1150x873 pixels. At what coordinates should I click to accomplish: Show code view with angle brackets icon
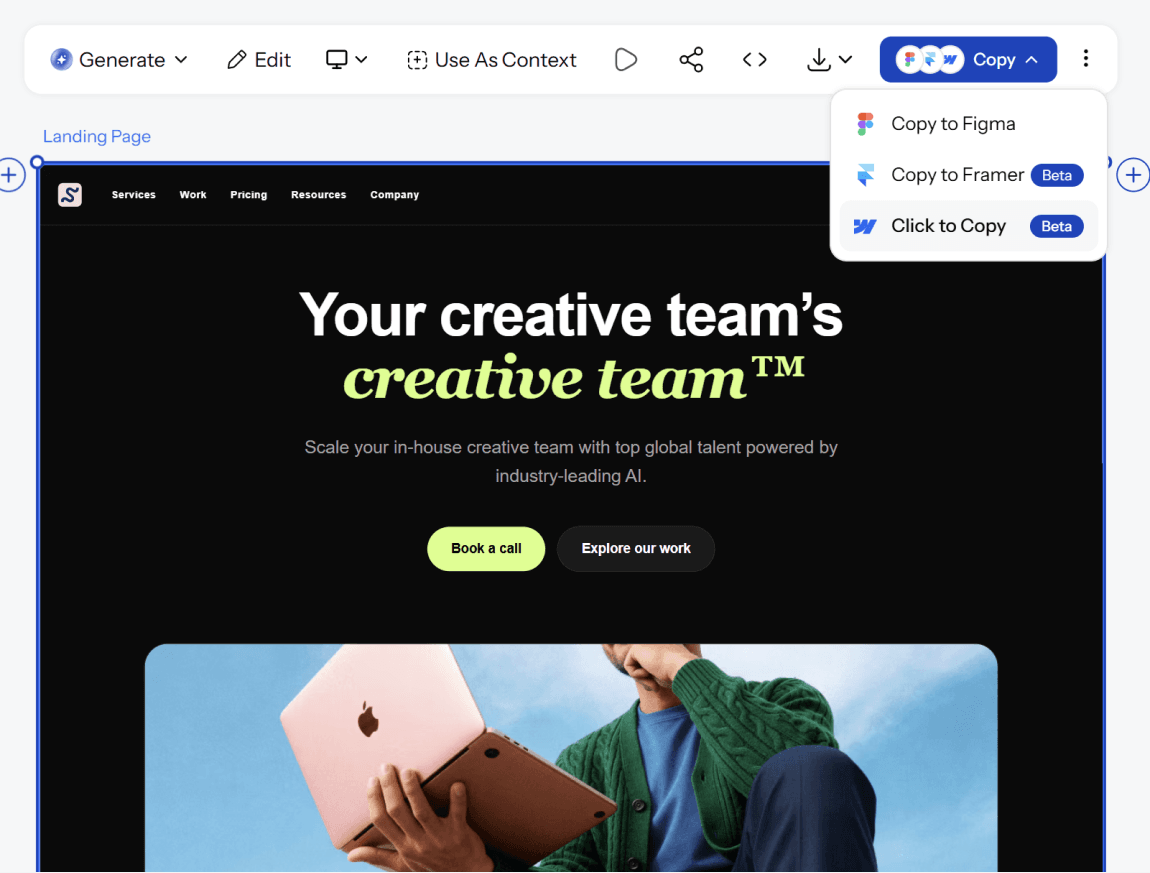point(755,59)
